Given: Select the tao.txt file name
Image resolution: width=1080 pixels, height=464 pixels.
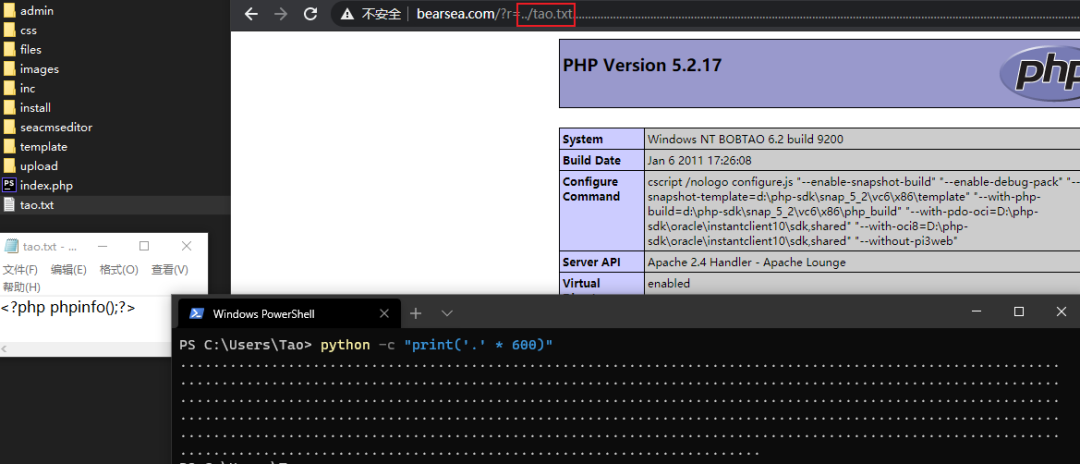Looking at the screenshot, I should [37, 204].
